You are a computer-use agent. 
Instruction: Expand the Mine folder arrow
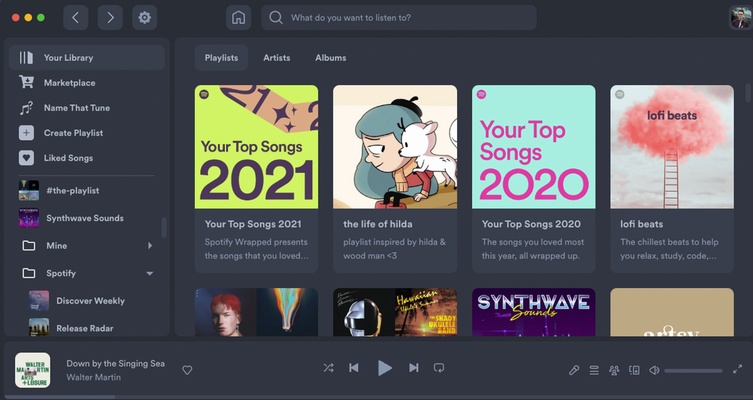tap(150, 245)
